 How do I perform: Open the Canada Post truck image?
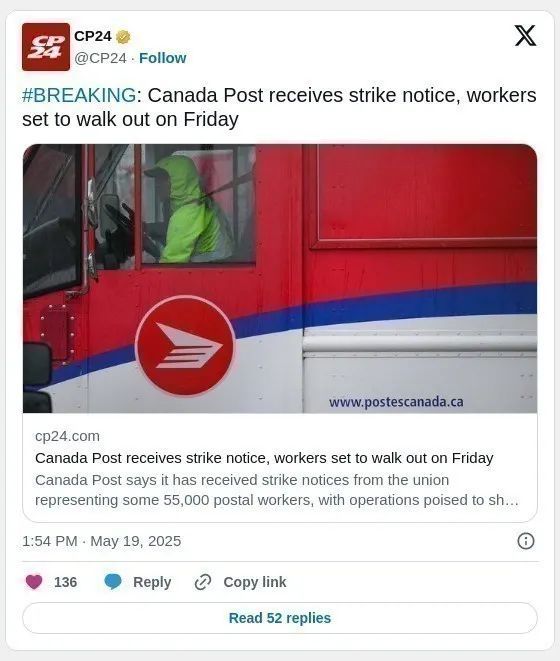[x=280, y=278]
